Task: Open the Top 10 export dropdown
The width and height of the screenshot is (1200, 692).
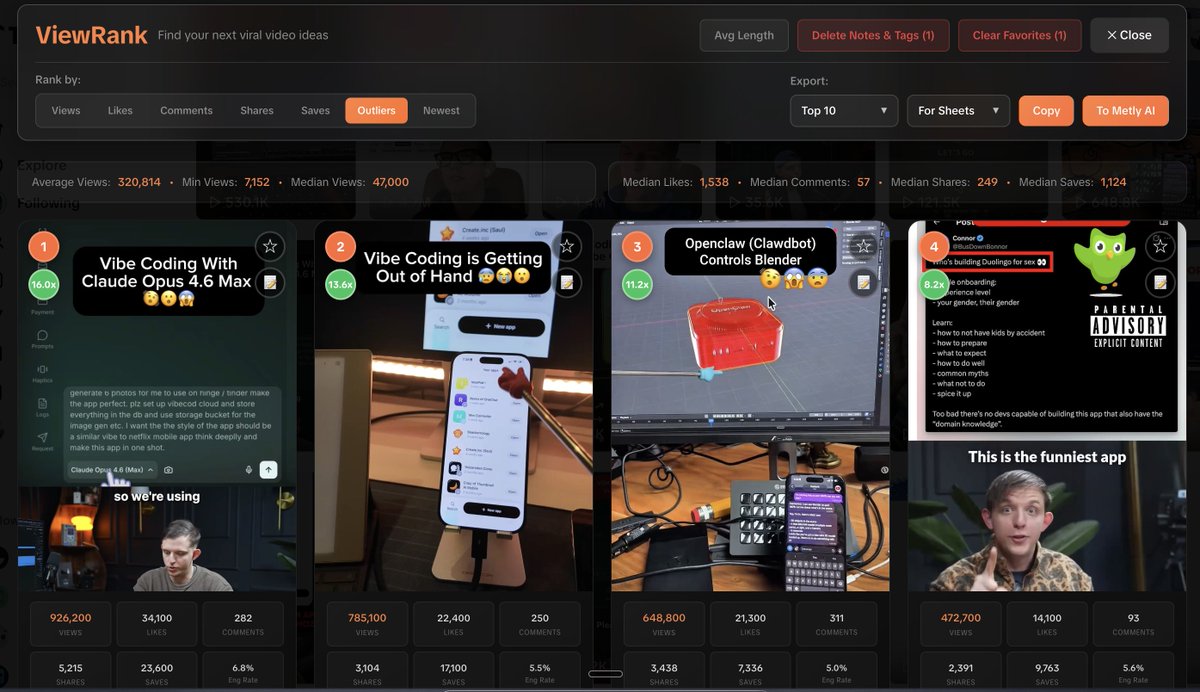Action: point(844,111)
